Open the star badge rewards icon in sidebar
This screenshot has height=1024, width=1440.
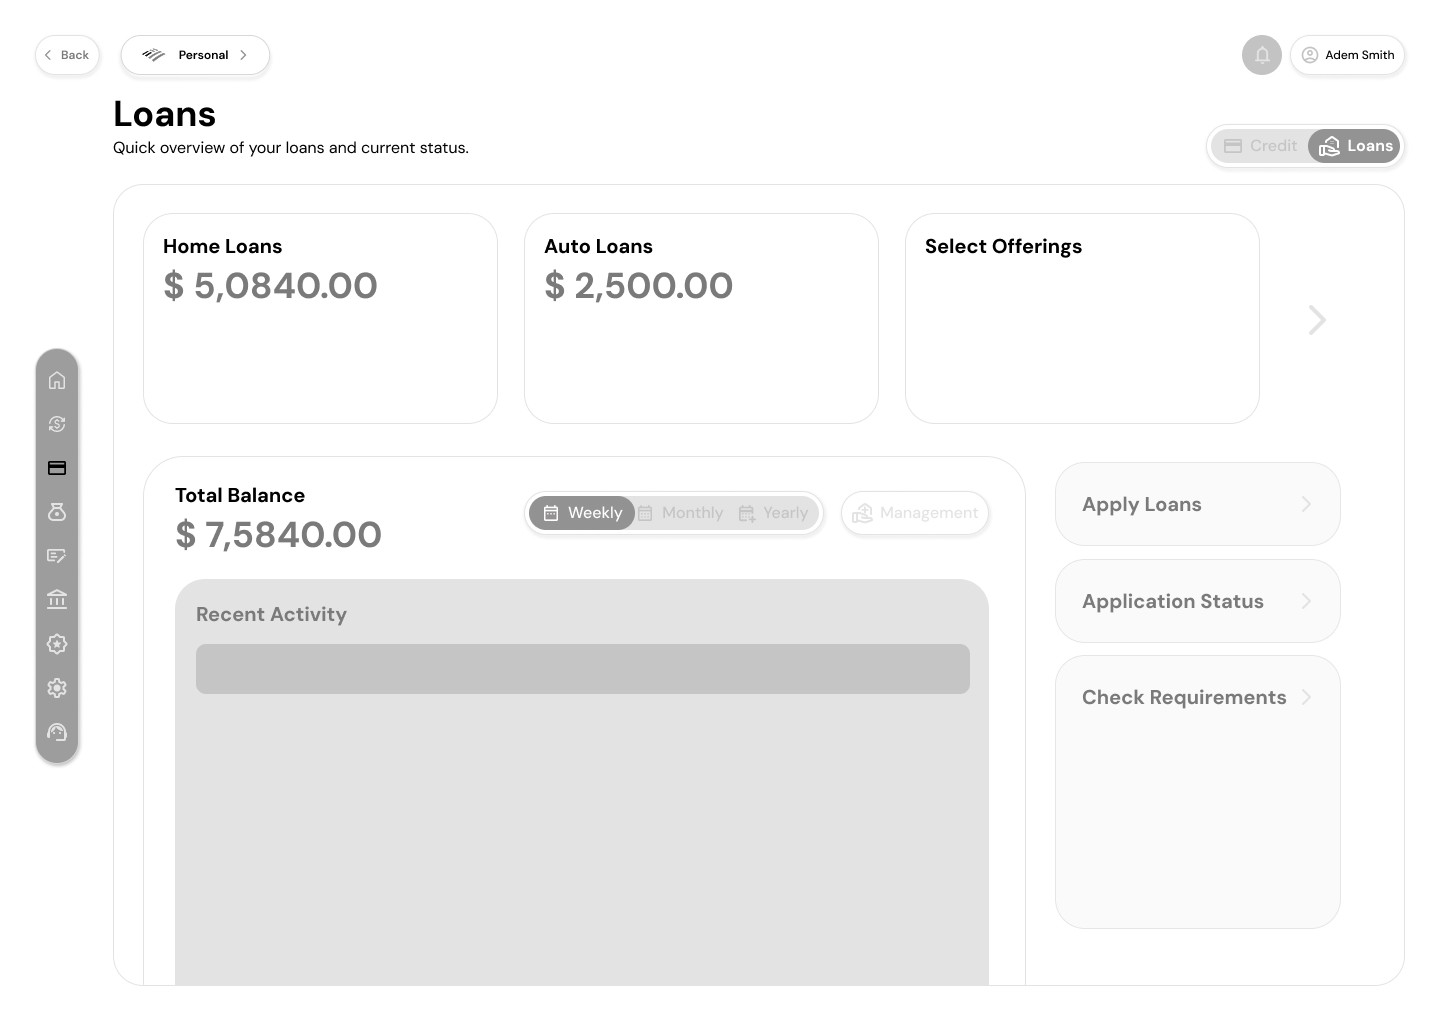pyautogui.click(x=57, y=644)
